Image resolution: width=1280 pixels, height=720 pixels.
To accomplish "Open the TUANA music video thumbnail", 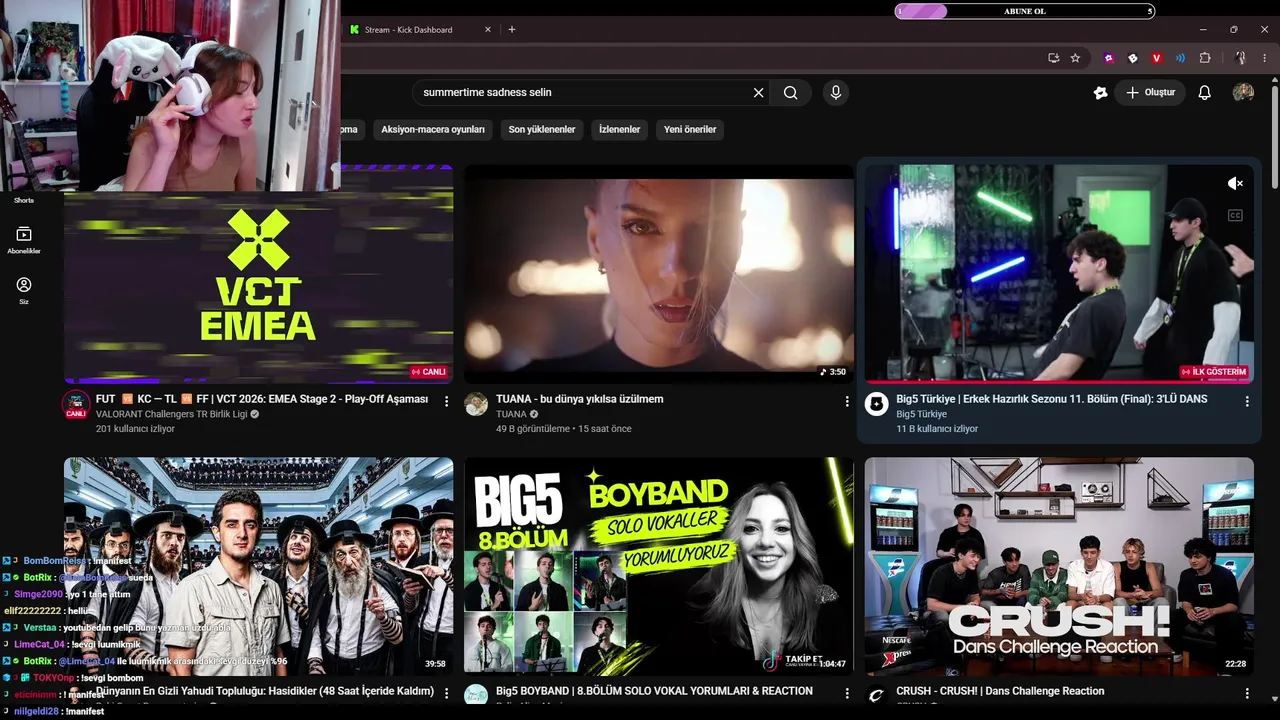I will 659,274.
